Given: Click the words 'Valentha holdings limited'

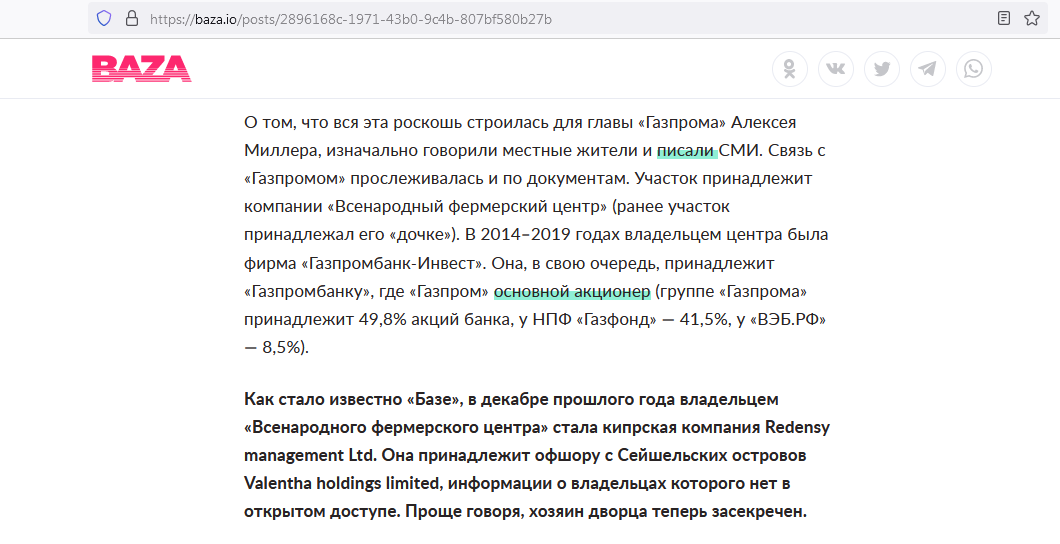Looking at the screenshot, I should point(341,483).
